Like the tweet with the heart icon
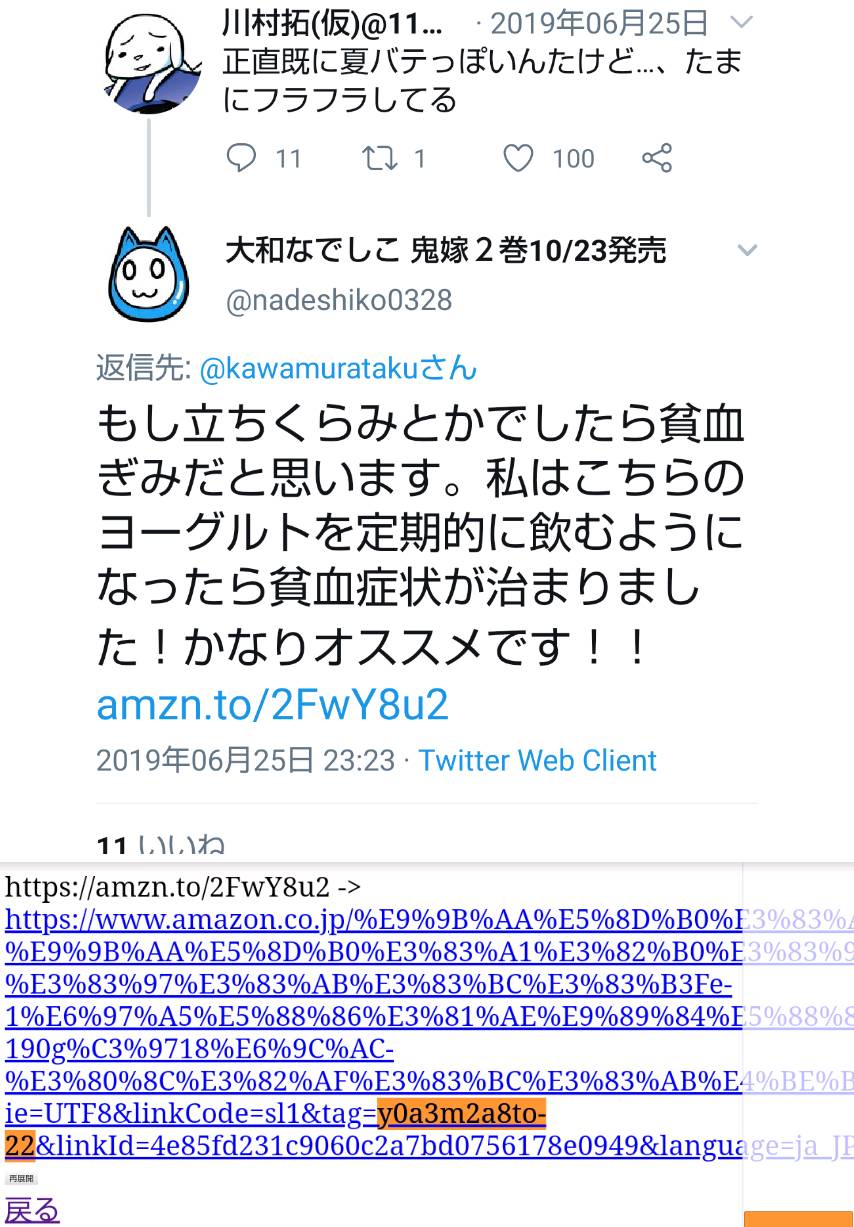 click(517, 158)
